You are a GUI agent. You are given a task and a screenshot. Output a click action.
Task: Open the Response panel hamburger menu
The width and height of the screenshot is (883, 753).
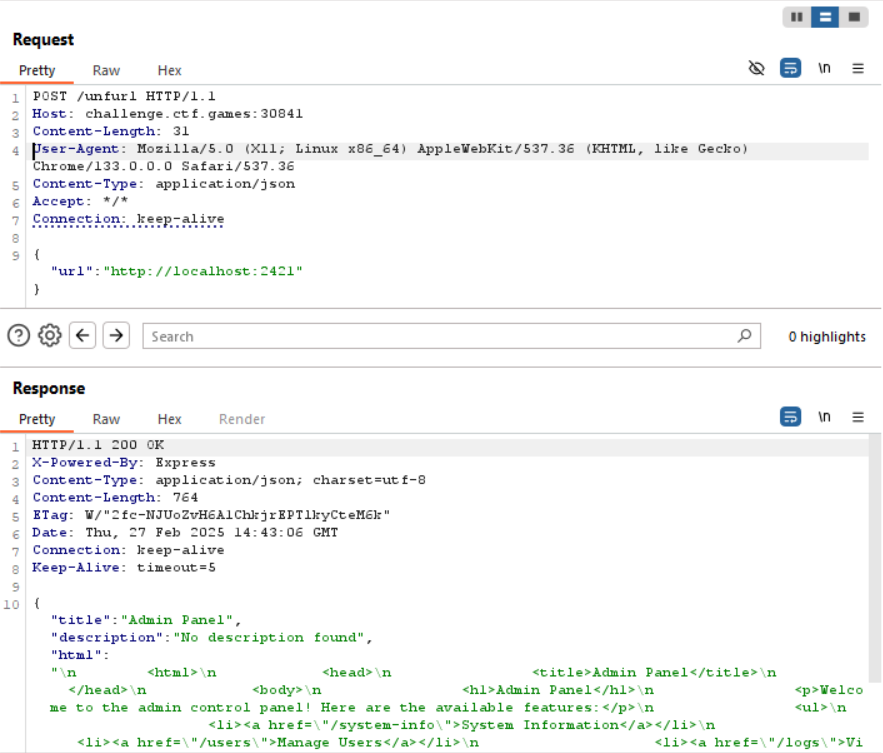tap(857, 418)
